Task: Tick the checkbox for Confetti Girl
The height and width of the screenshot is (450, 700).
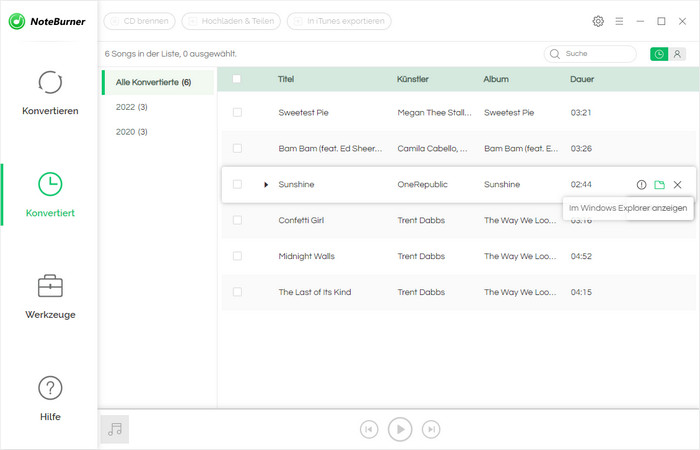Action: 237,220
